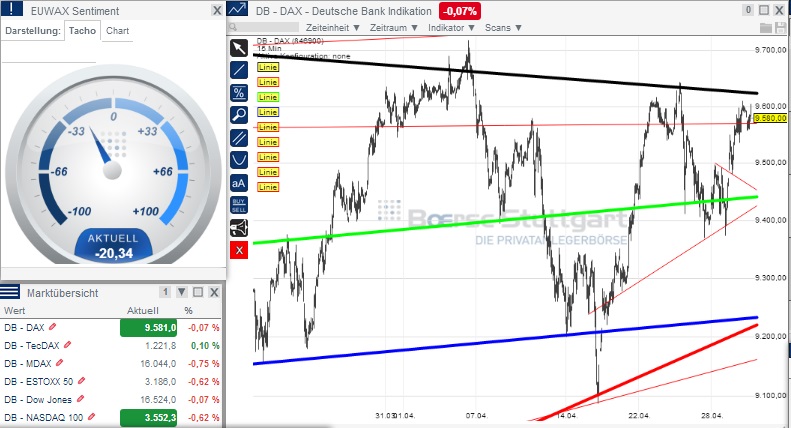The height and width of the screenshot is (428, 791).
Task: Click the pencil icon next to DB - DAX
Action: (52, 327)
